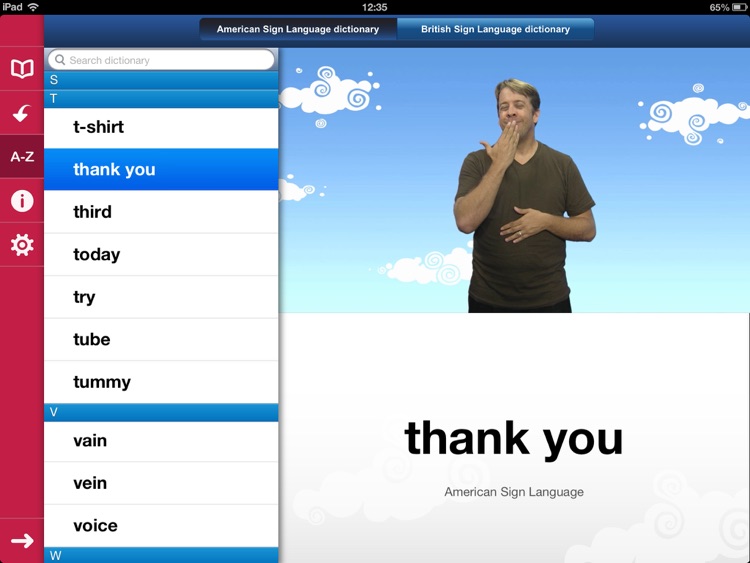The height and width of the screenshot is (563, 750).
Task: Select the word try
Action: [x=161, y=297]
